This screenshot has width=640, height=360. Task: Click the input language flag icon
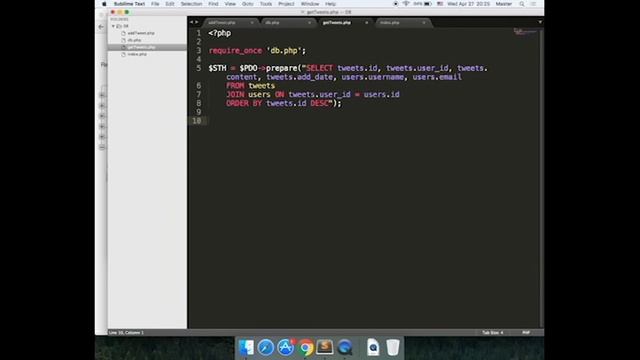440,4
